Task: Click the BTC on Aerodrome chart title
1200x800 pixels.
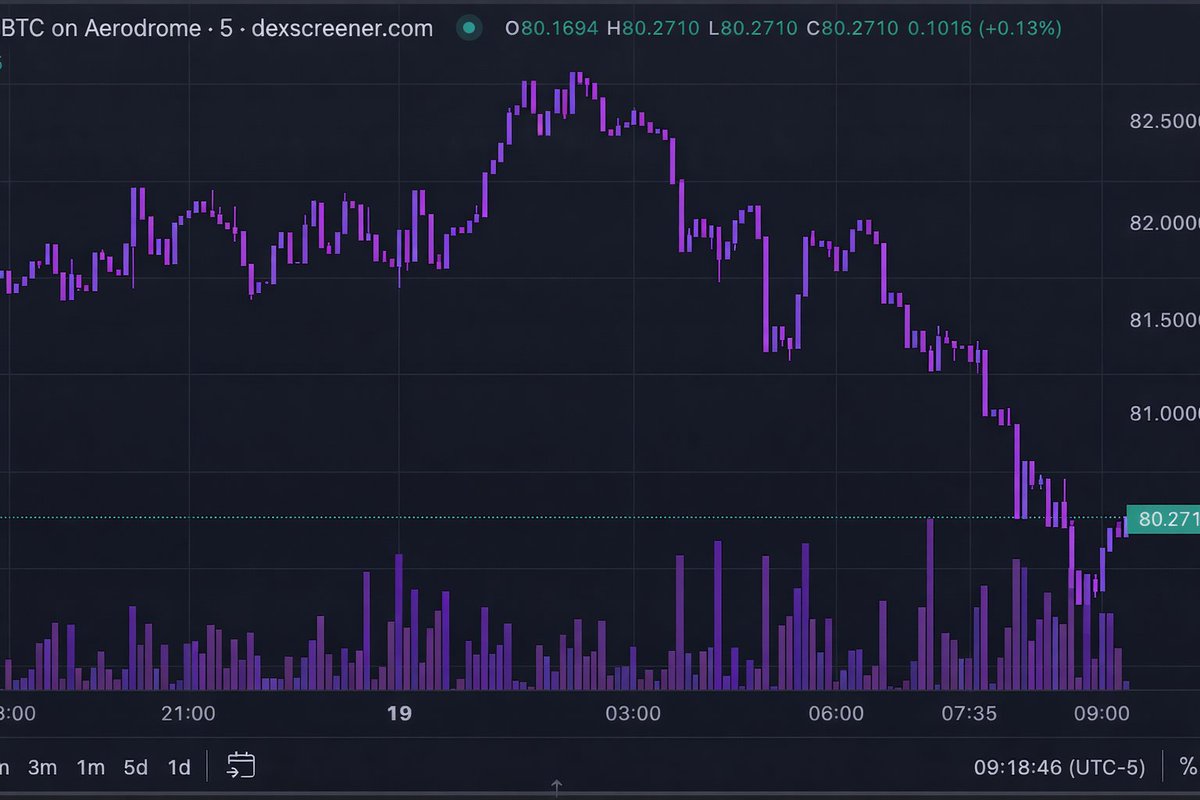Action: tap(217, 28)
